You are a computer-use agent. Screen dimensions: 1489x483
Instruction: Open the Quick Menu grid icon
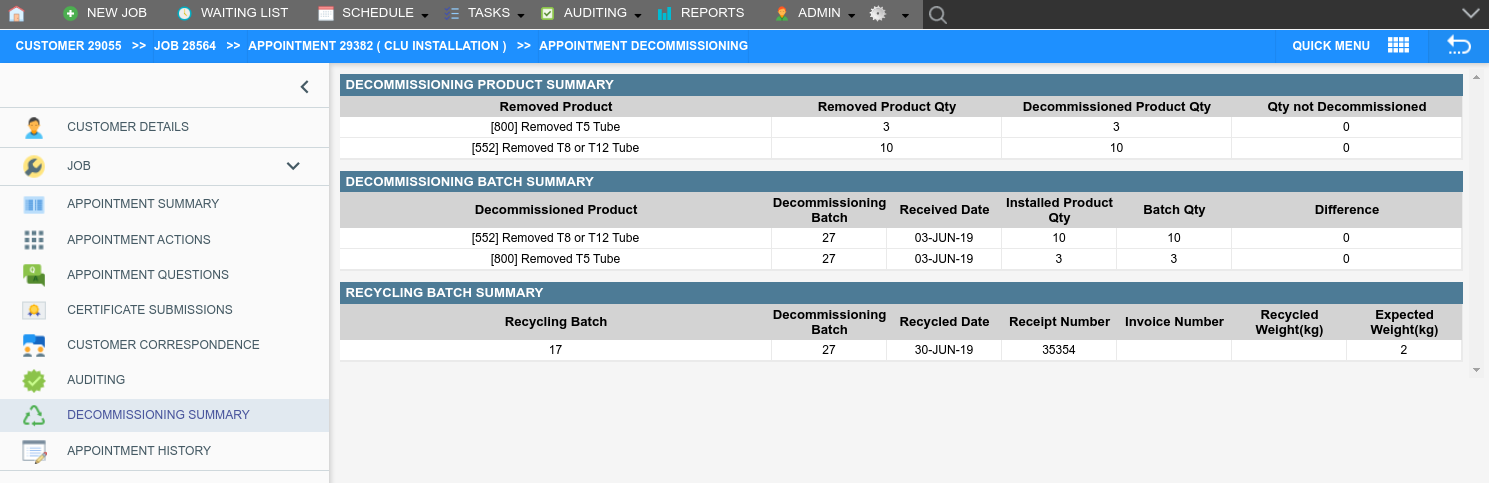coord(1398,46)
